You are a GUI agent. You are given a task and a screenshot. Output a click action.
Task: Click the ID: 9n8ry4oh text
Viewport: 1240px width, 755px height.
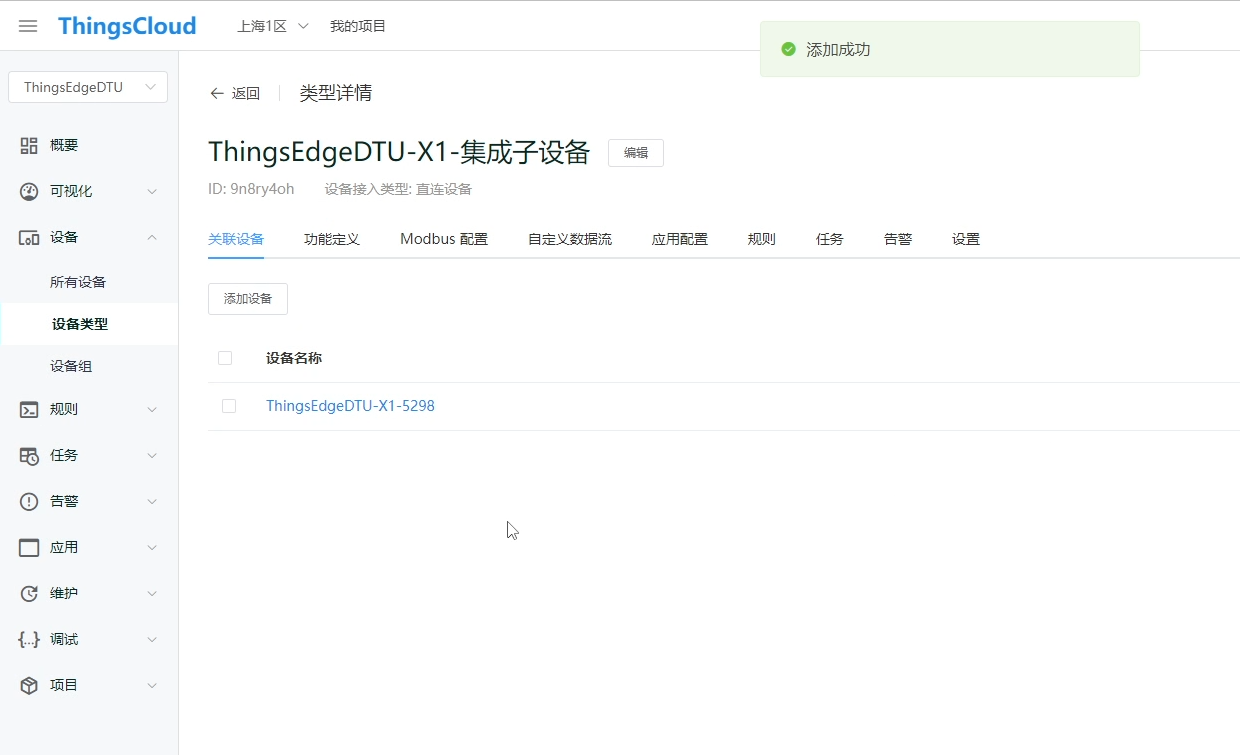point(251,189)
